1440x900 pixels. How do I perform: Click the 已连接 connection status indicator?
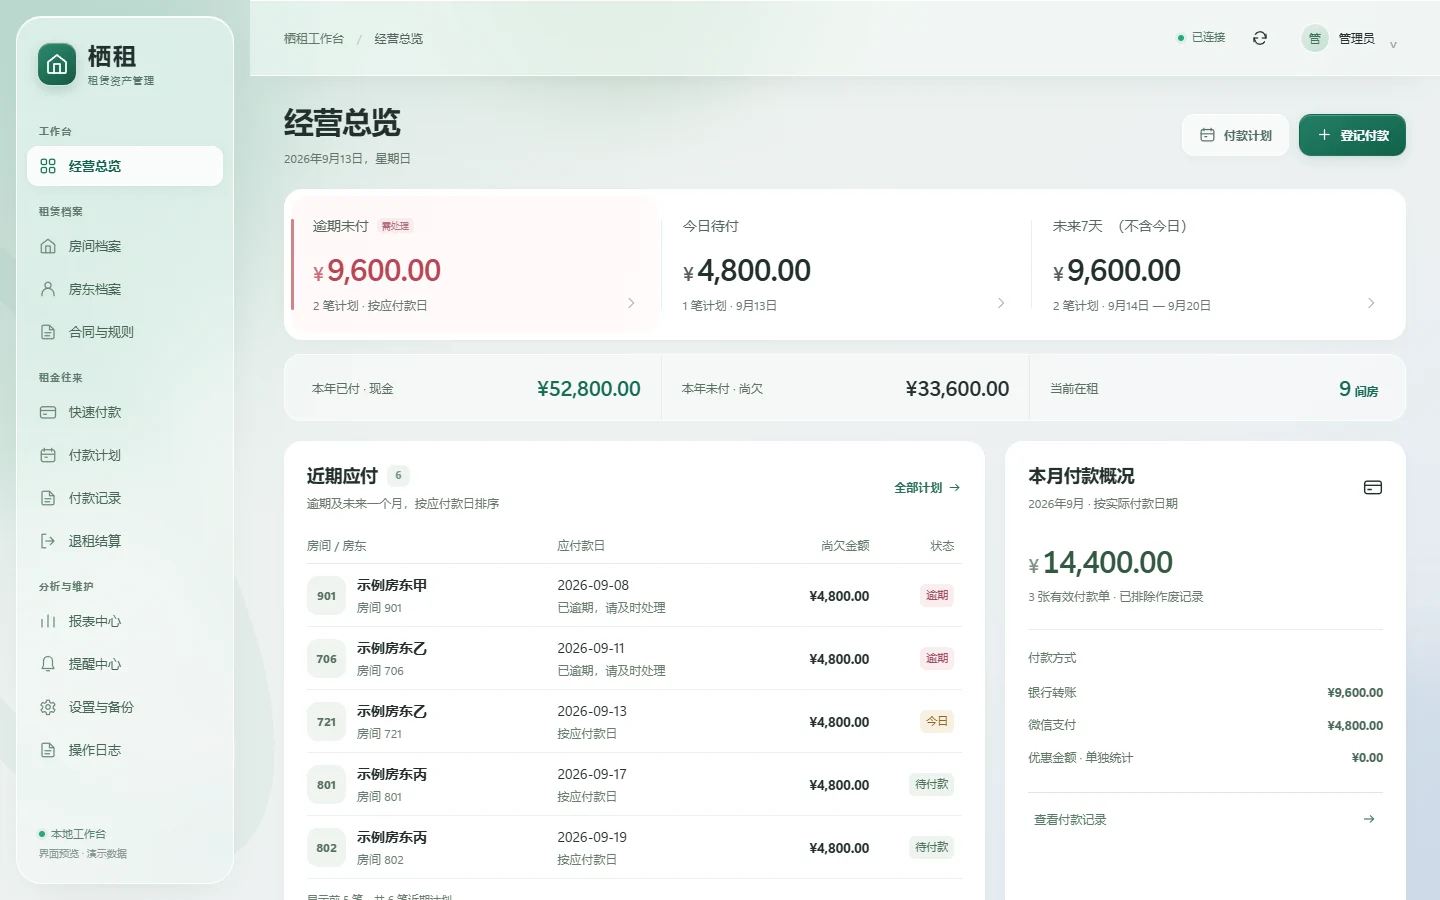tap(1201, 37)
